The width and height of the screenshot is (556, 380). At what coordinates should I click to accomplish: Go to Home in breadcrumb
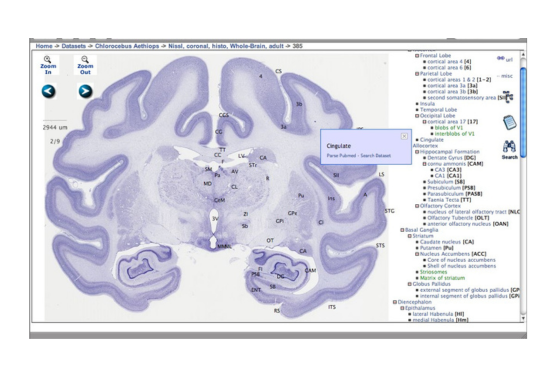pyautogui.click(x=44, y=46)
